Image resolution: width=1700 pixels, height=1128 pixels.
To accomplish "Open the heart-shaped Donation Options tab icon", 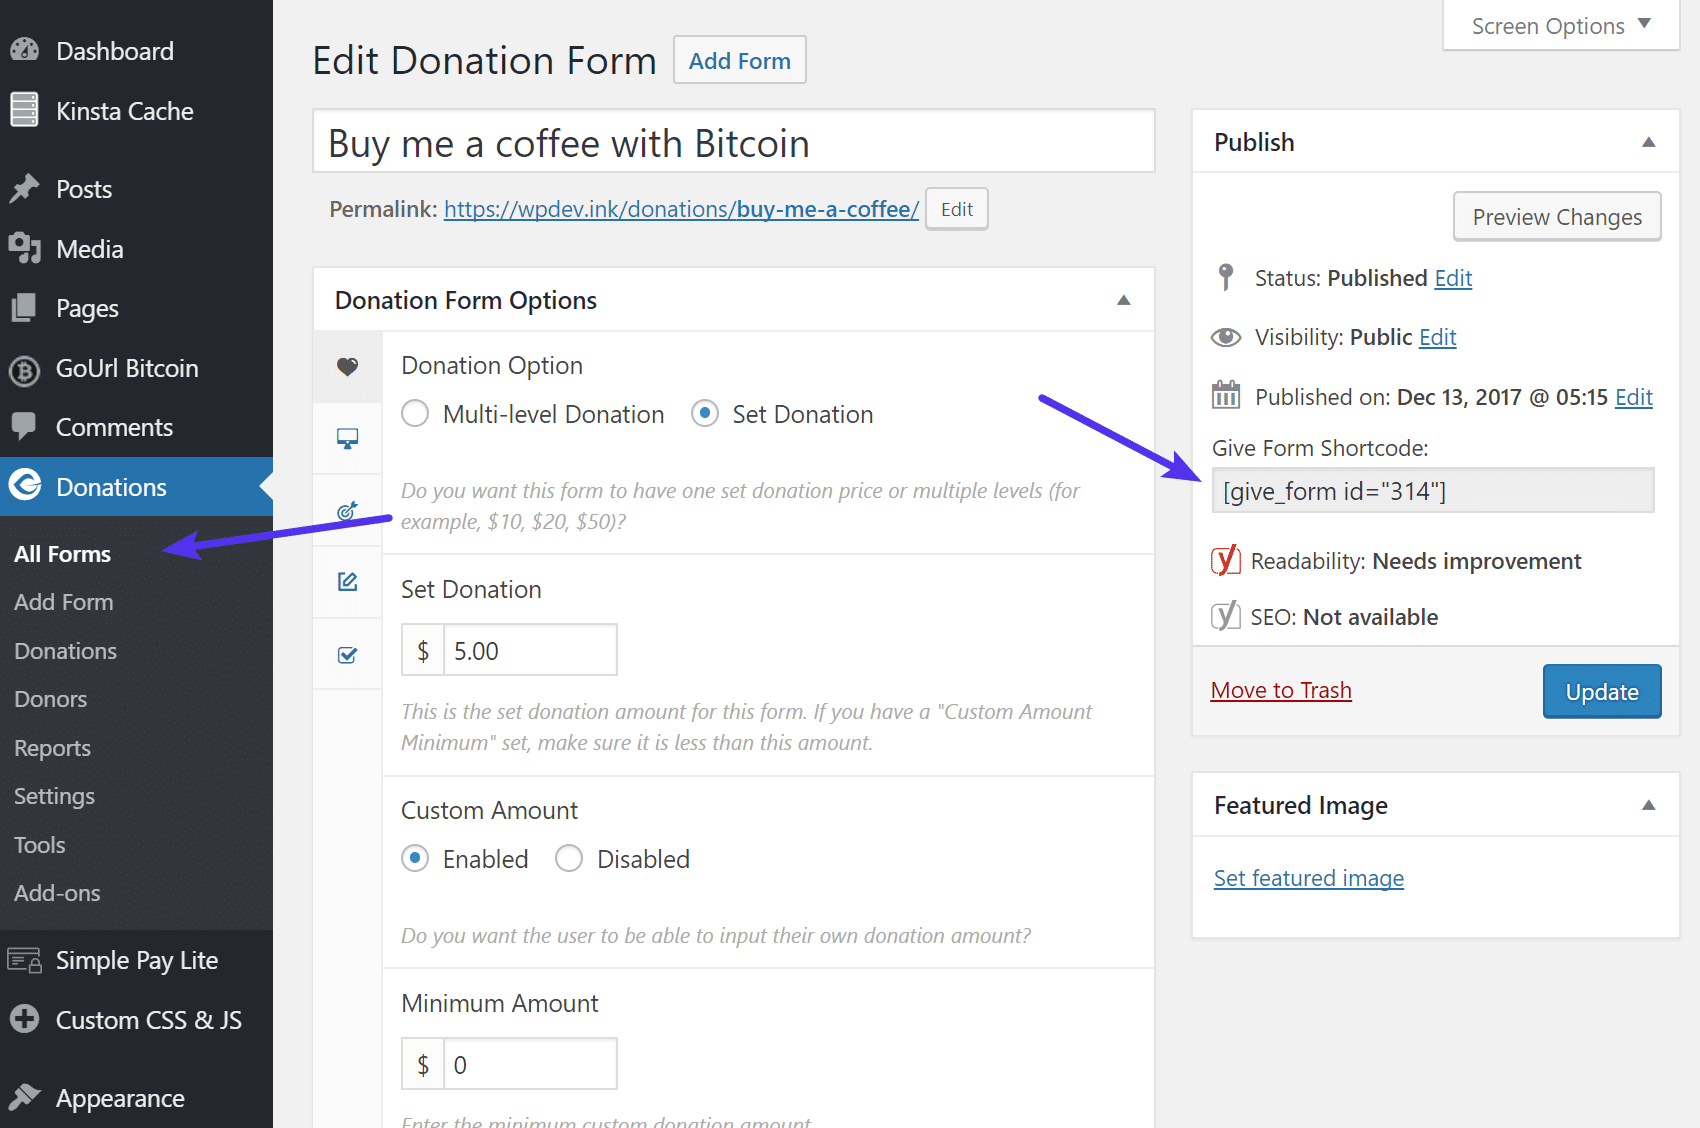I will [347, 367].
